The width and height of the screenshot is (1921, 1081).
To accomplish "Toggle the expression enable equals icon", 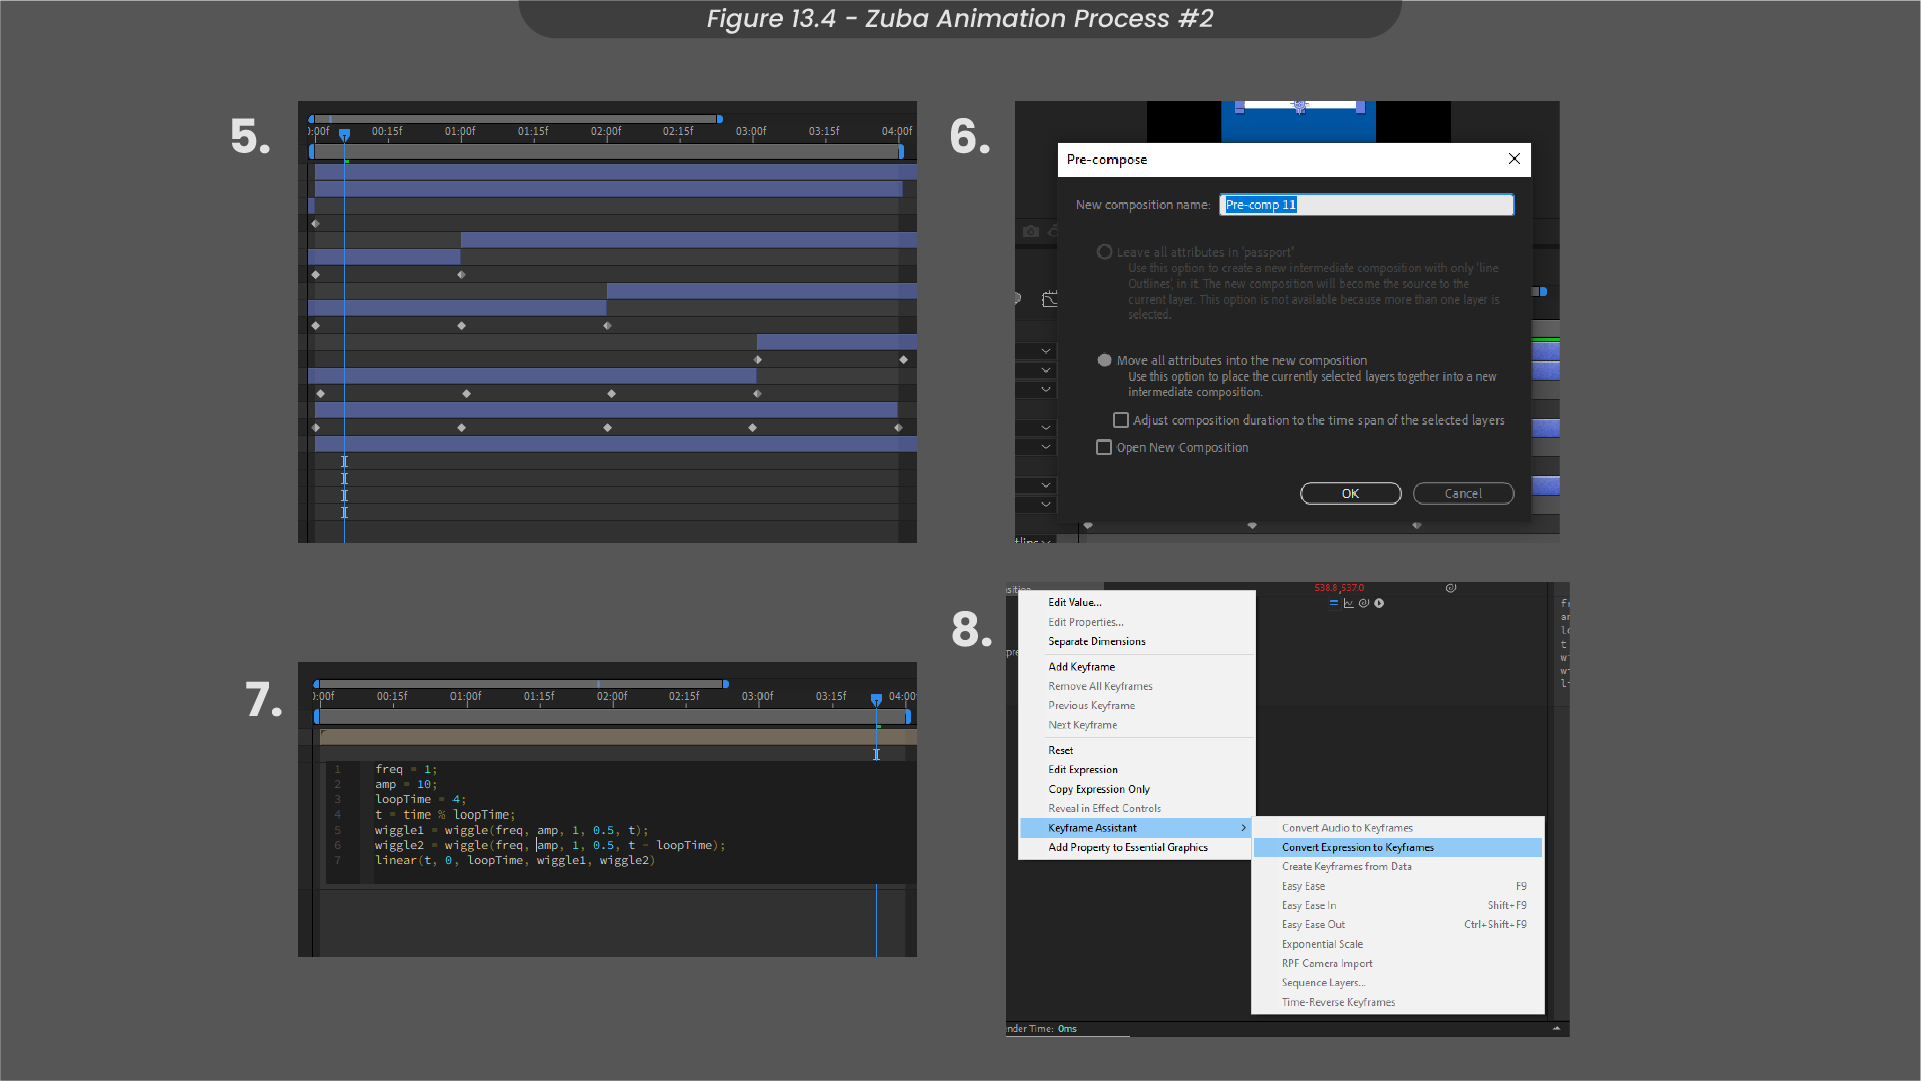I will coord(1333,603).
